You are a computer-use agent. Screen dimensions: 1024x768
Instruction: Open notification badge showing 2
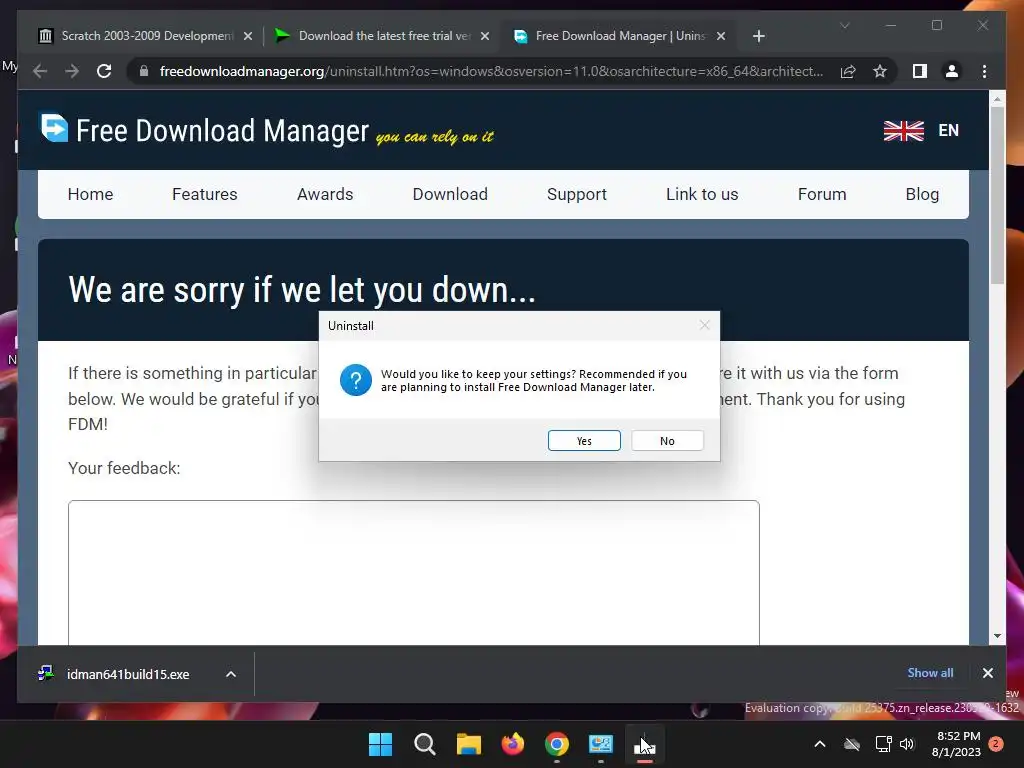pyautogui.click(x=996, y=744)
